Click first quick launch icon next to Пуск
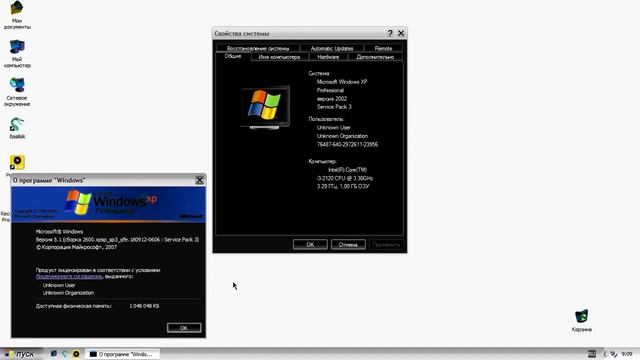640x360 pixels. click(54, 354)
